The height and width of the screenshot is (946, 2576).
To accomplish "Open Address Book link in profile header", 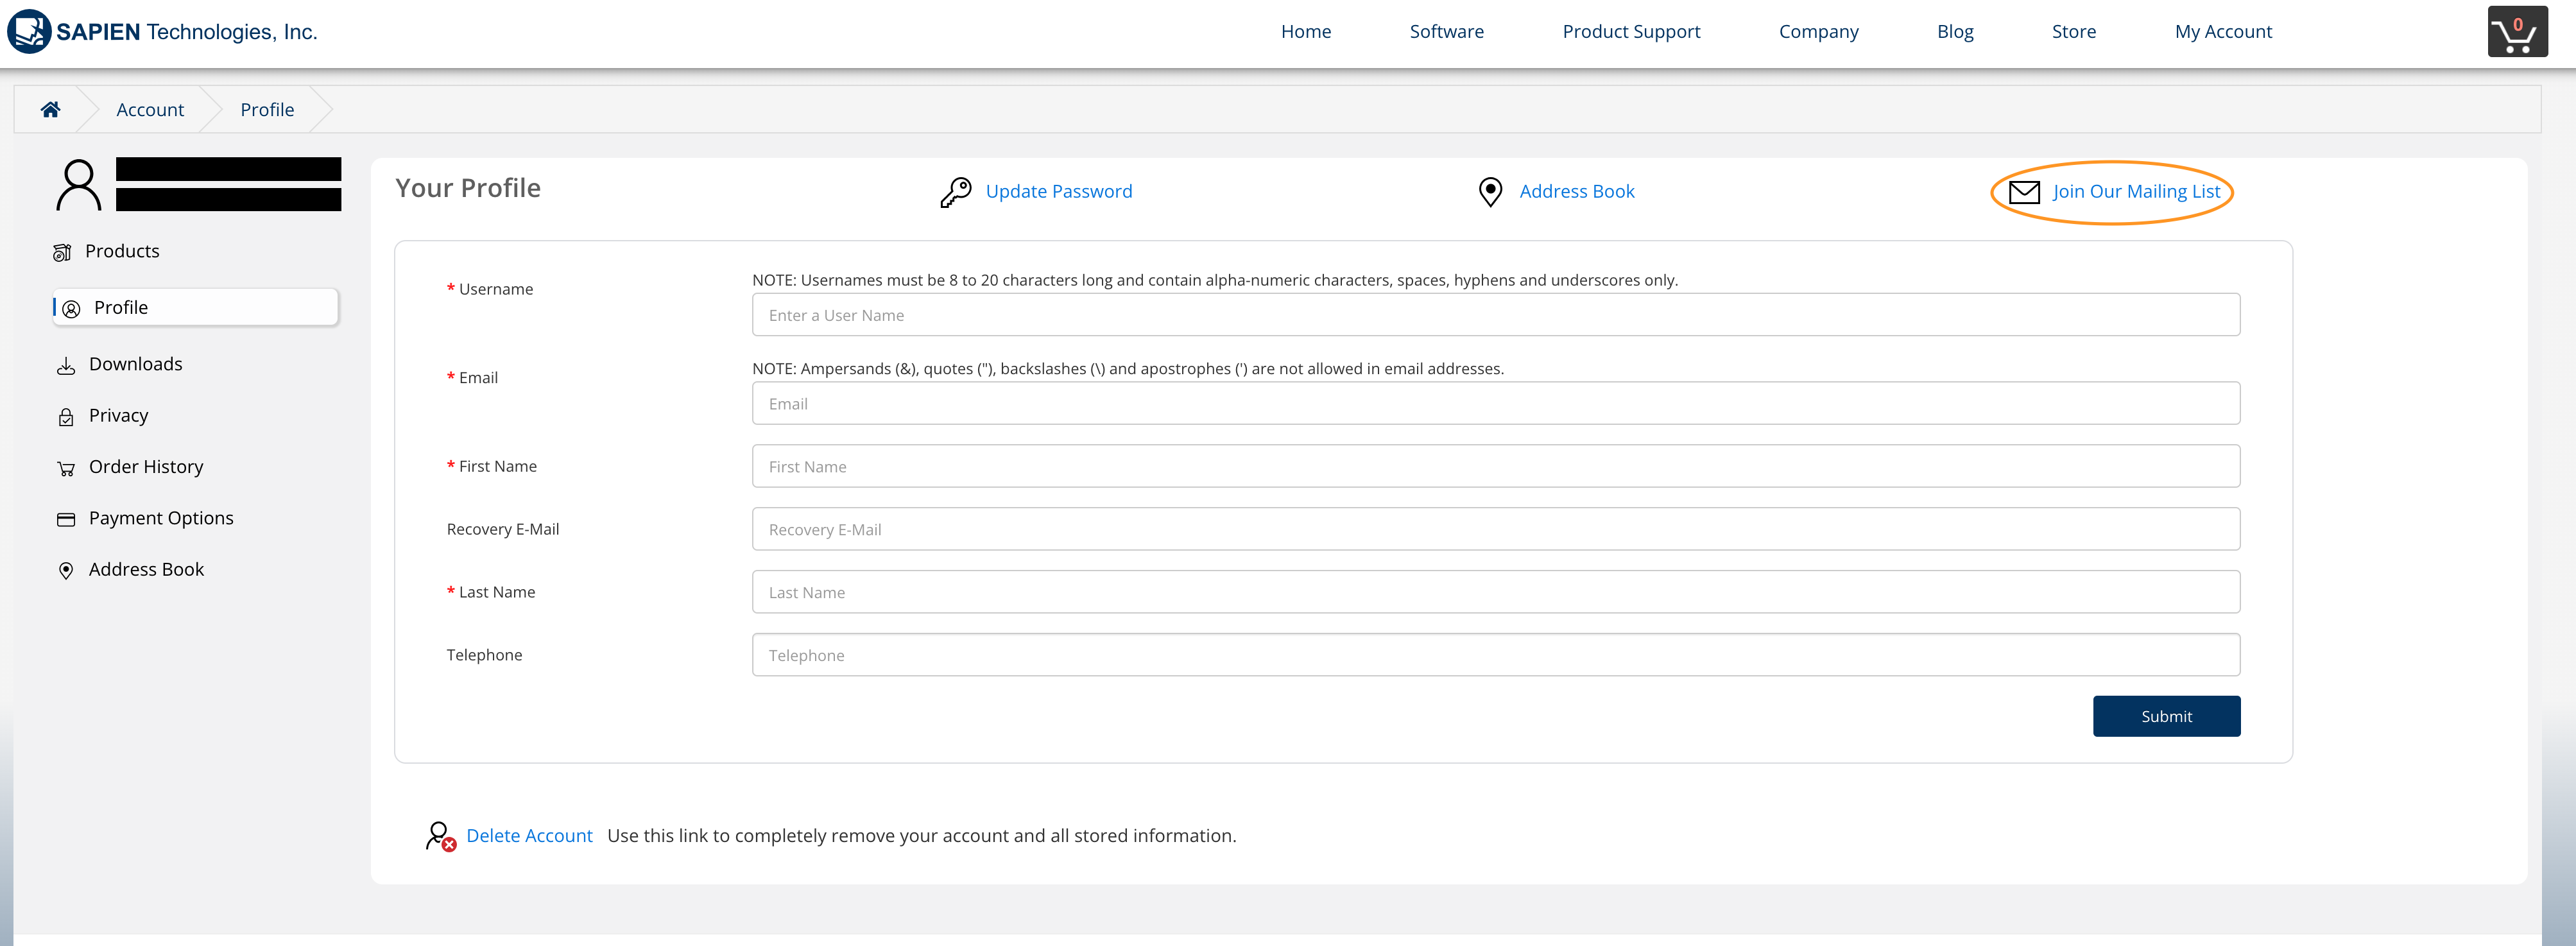I will [x=1577, y=192].
